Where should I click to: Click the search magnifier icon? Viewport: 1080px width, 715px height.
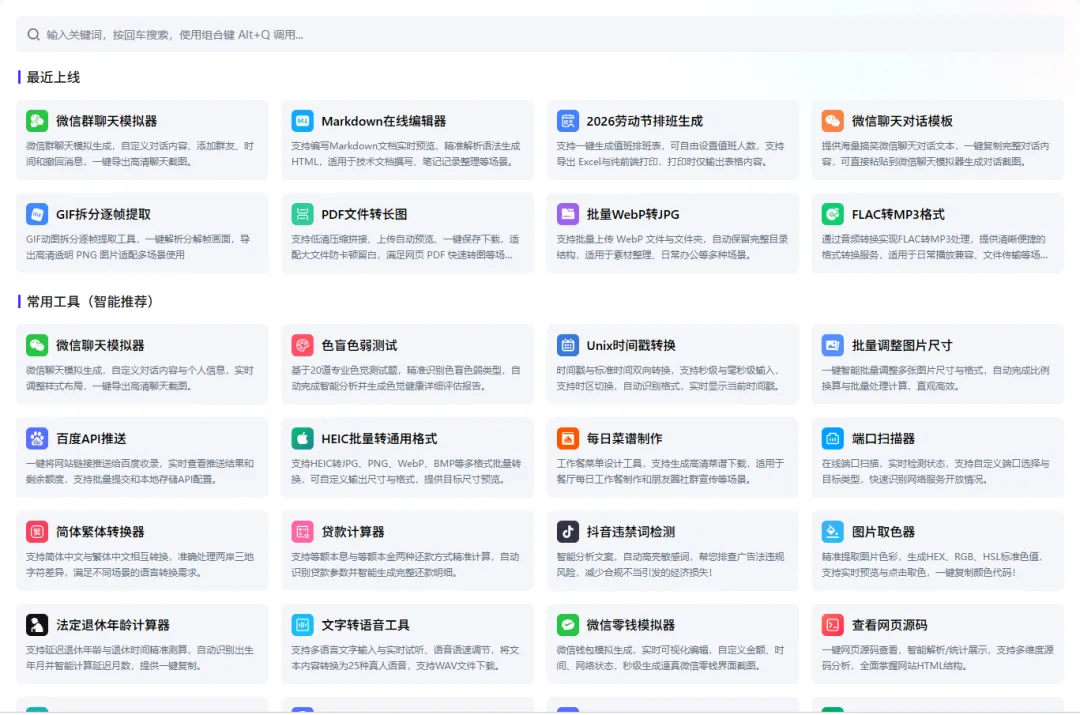tap(33, 34)
